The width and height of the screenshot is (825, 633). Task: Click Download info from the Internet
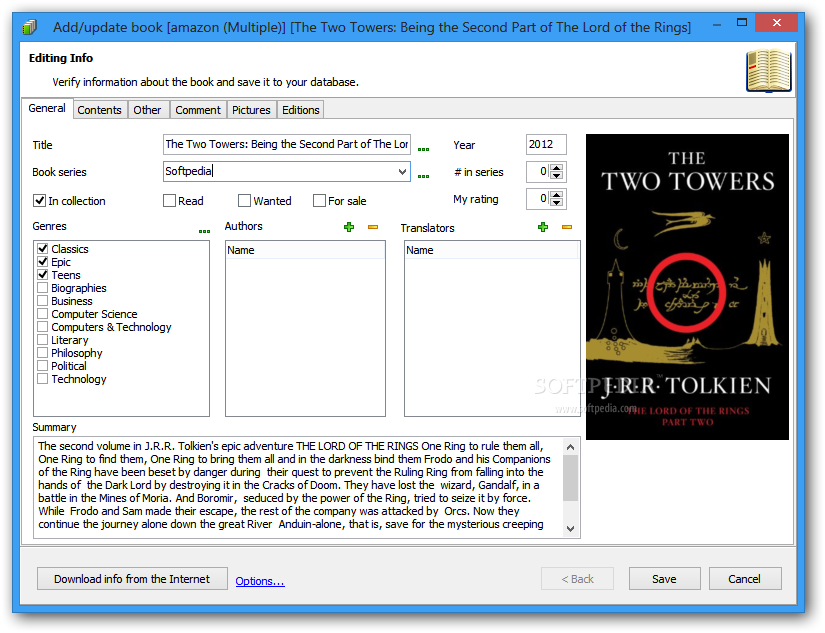(x=132, y=579)
